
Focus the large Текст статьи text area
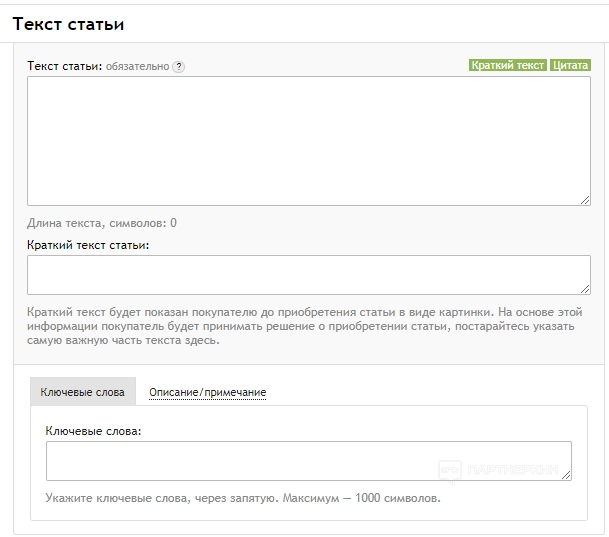pyautogui.click(x=308, y=140)
